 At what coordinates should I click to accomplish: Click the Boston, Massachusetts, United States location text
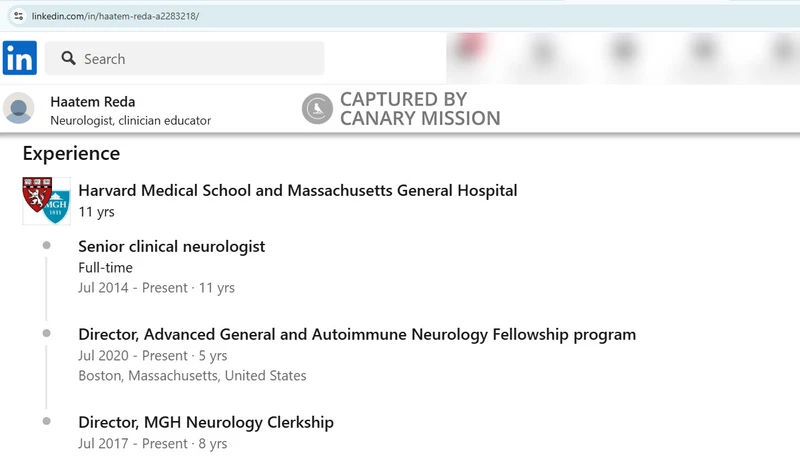[192, 376]
